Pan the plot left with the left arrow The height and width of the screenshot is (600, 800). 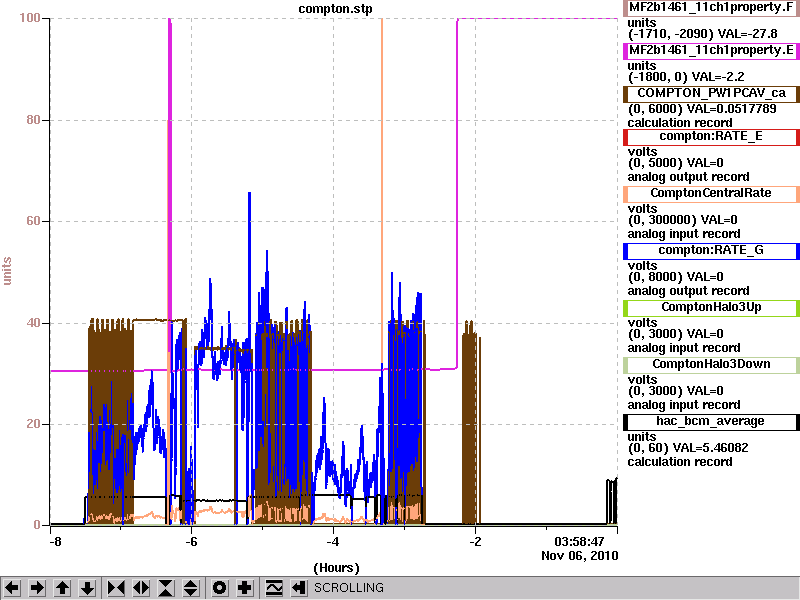[x=12, y=588]
